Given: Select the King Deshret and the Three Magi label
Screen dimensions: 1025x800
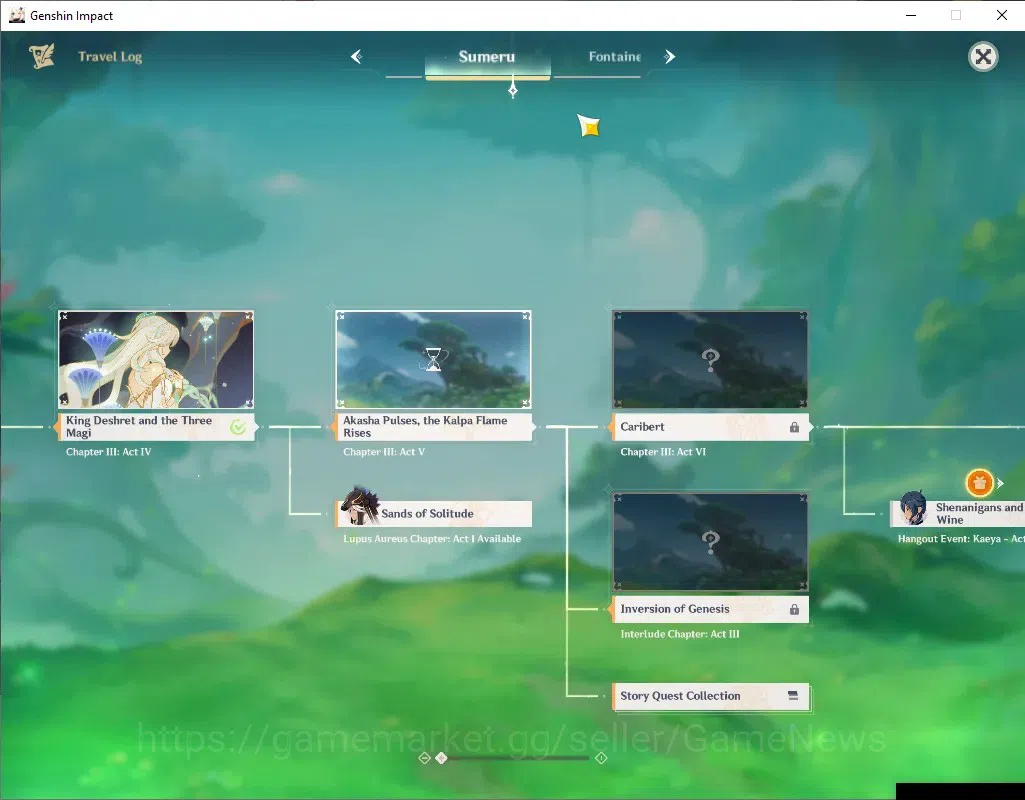Looking at the screenshot, I should (x=156, y=427).
